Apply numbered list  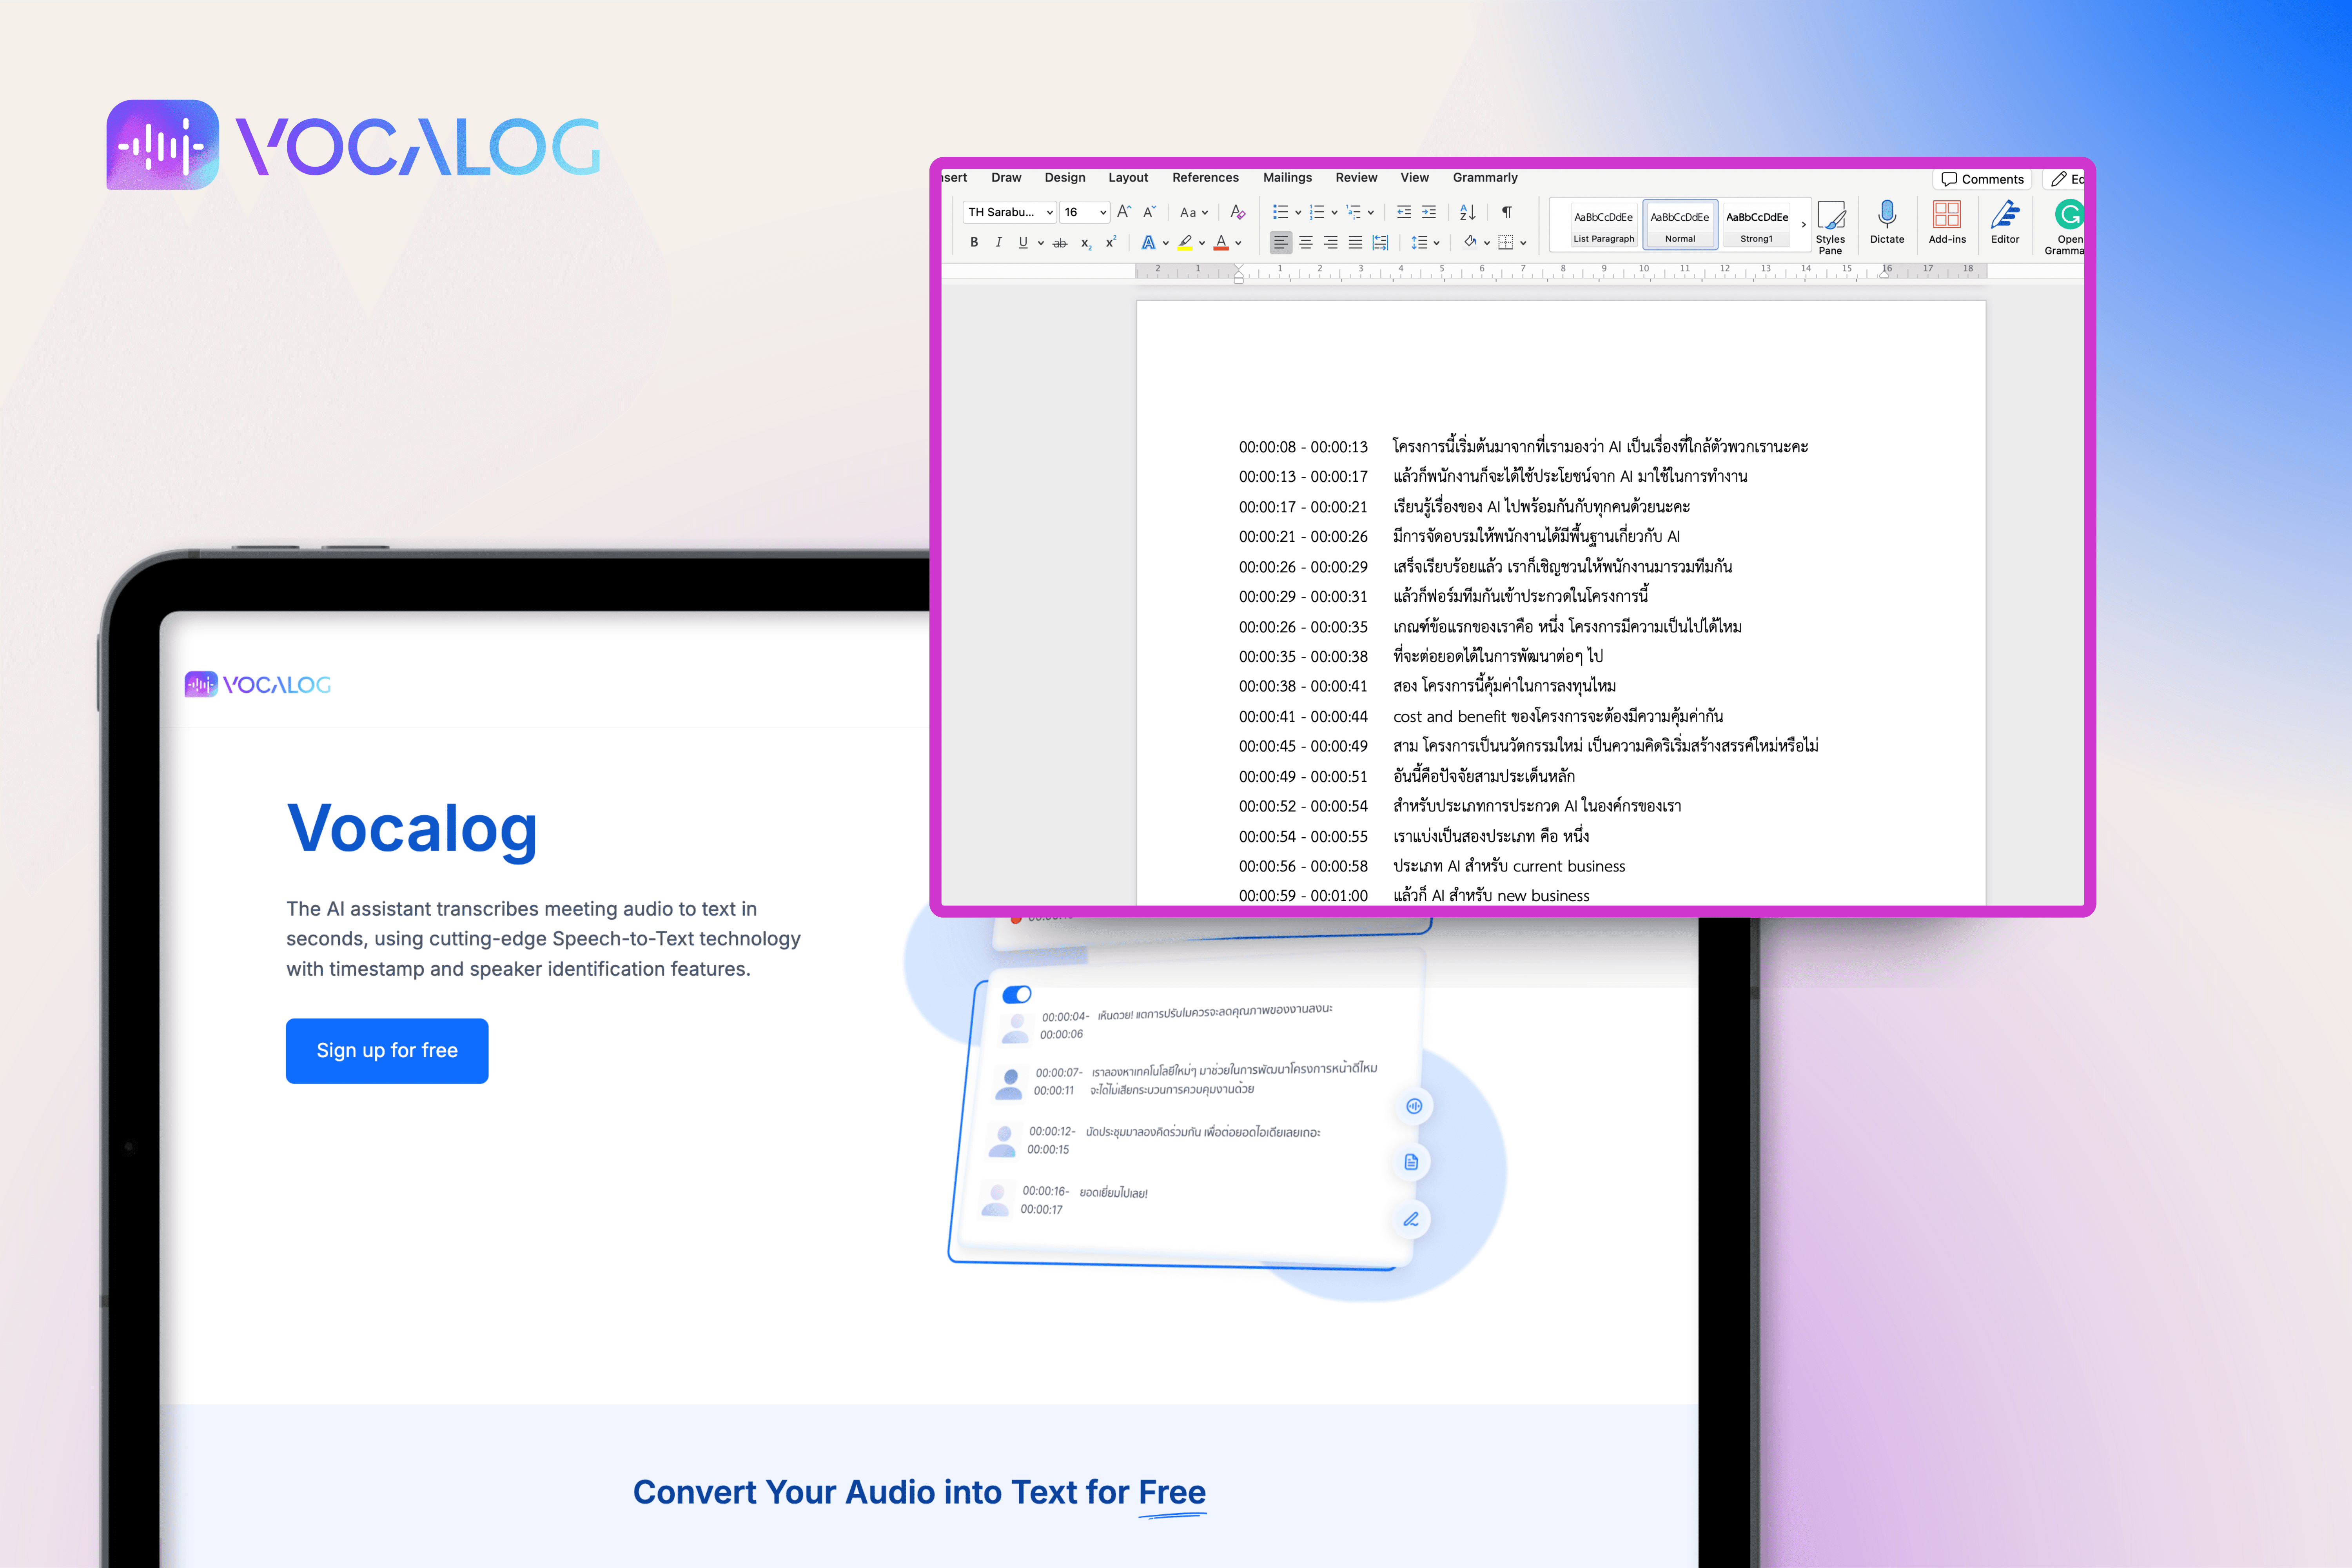tap(1317, 212)
